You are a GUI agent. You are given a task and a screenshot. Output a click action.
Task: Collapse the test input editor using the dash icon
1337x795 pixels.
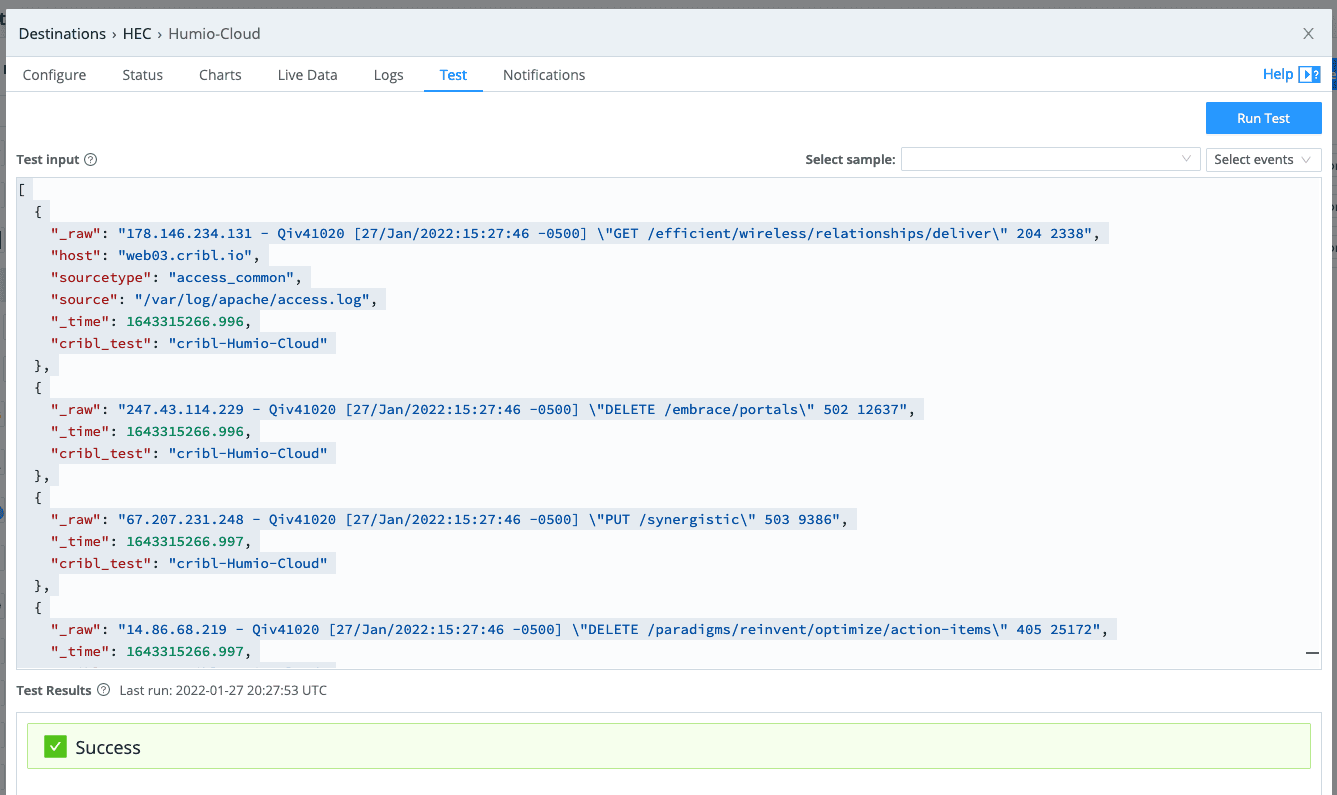(x=1312, y=652)
